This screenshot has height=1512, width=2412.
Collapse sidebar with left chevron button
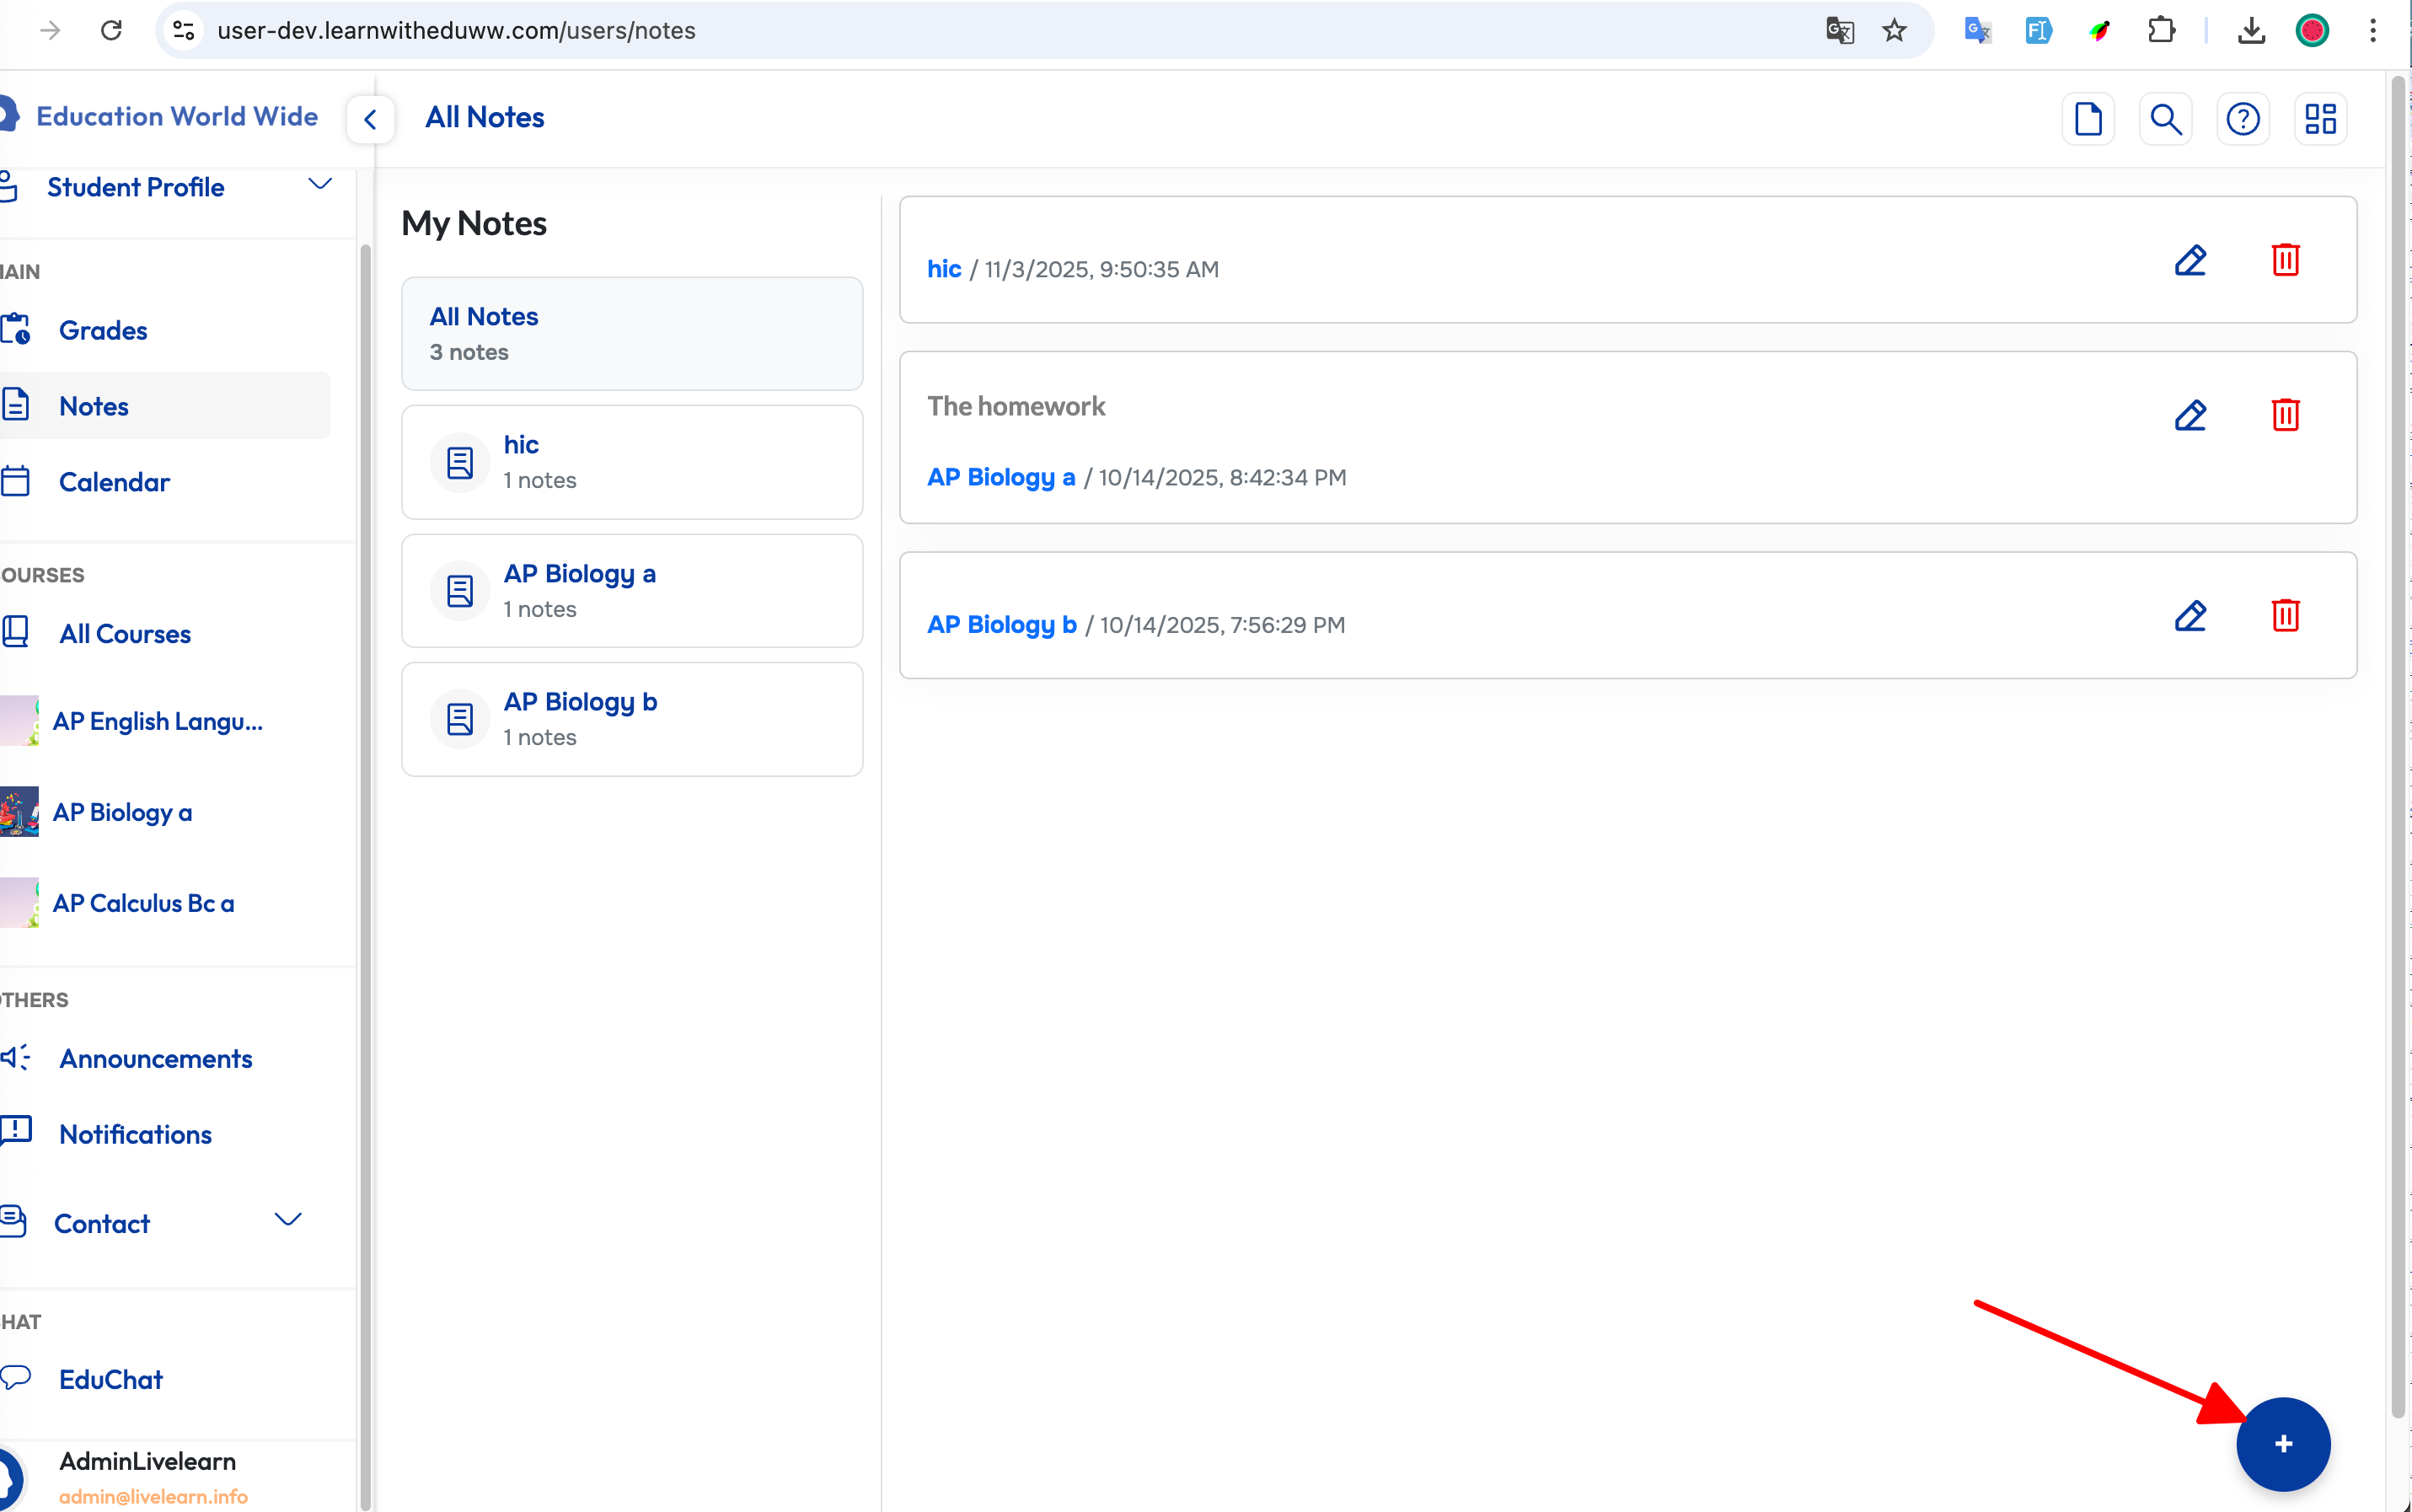point(370,119)
